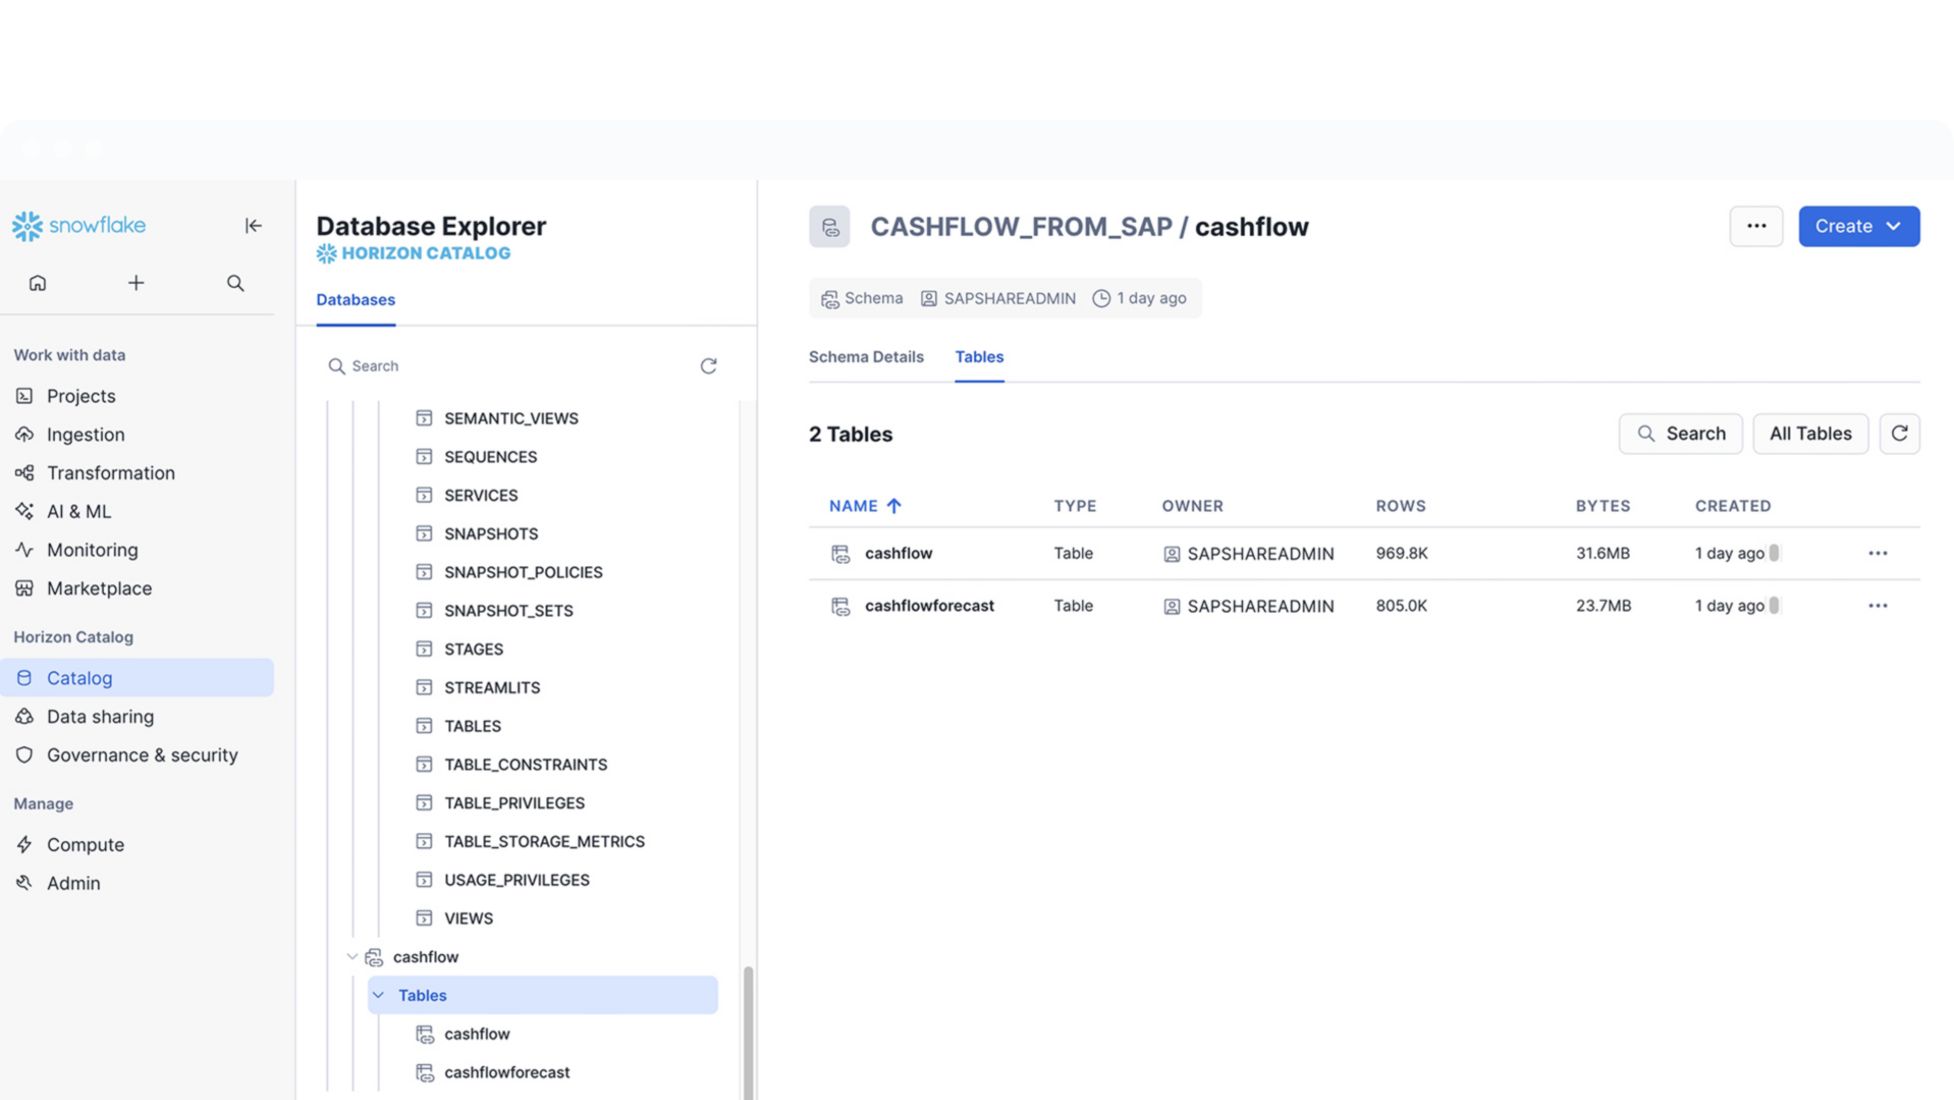Click the plus create icon in sidebar
The image size is (1954, 1100).
pyautogui.click(x=136, y=283)
